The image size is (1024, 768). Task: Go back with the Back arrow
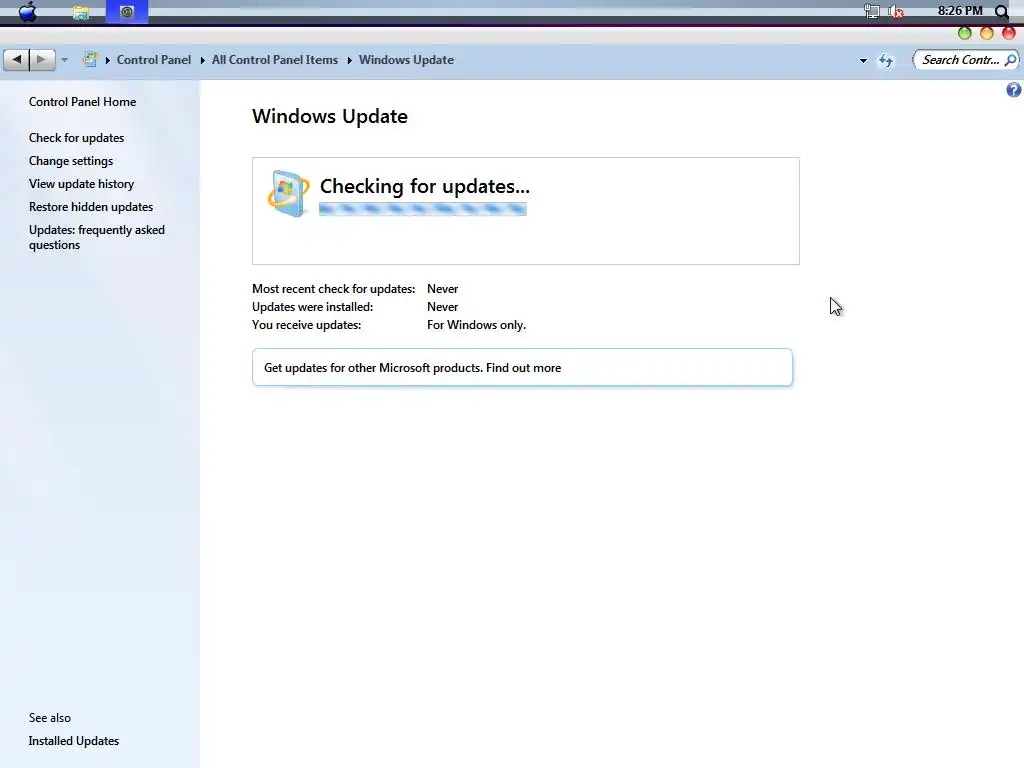[16, 59]
